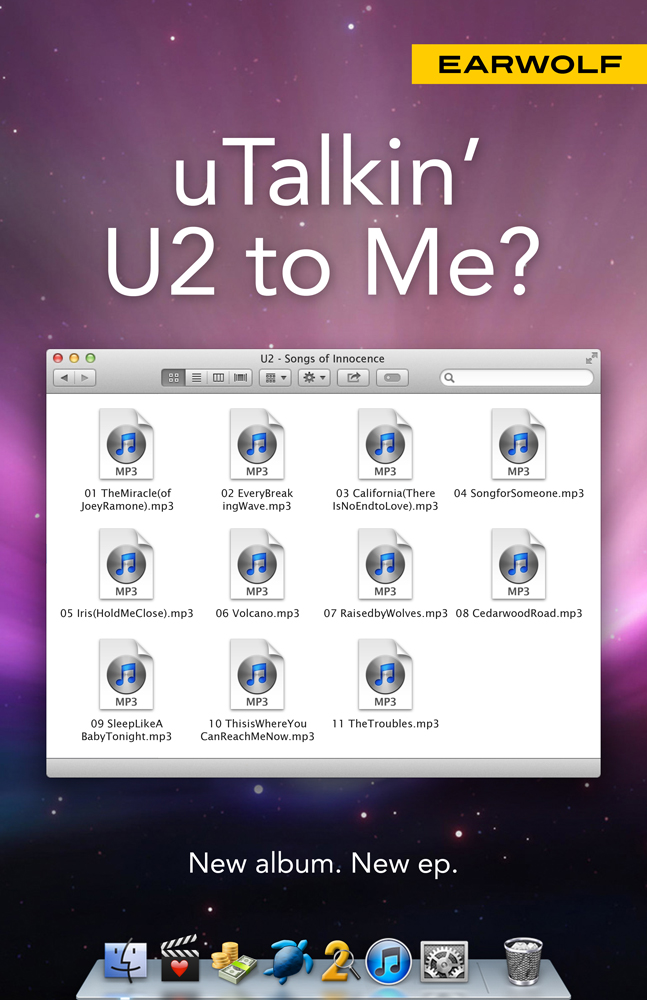
Task: Select 05 Iris(HoldMeClose).mp3 file icon
Action: [126, 564]
